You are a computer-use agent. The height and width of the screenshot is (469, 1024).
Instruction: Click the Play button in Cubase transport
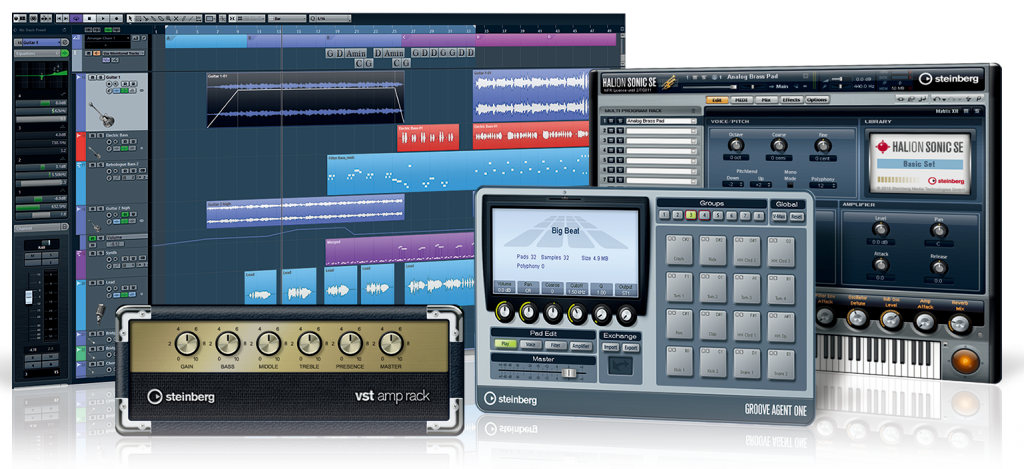click(x=103, y=18)
